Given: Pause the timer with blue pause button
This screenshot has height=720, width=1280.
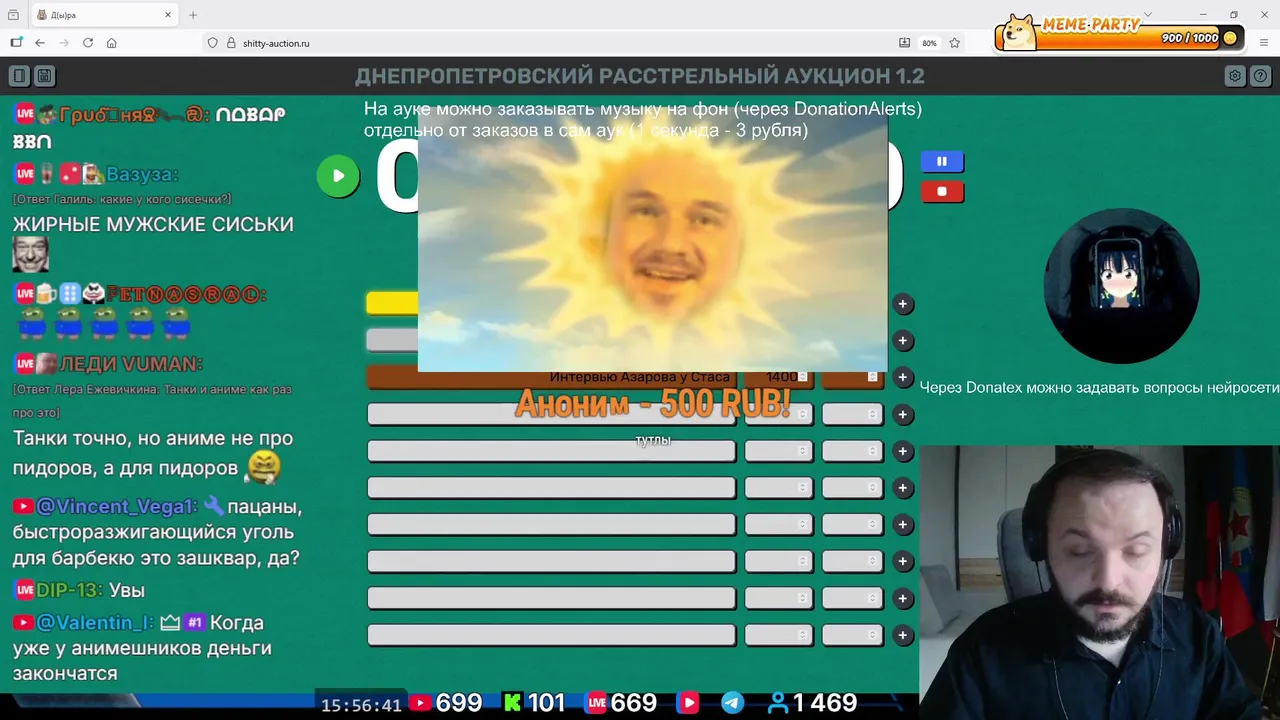Looking at the screenshot, I should (x=942, y=161).
